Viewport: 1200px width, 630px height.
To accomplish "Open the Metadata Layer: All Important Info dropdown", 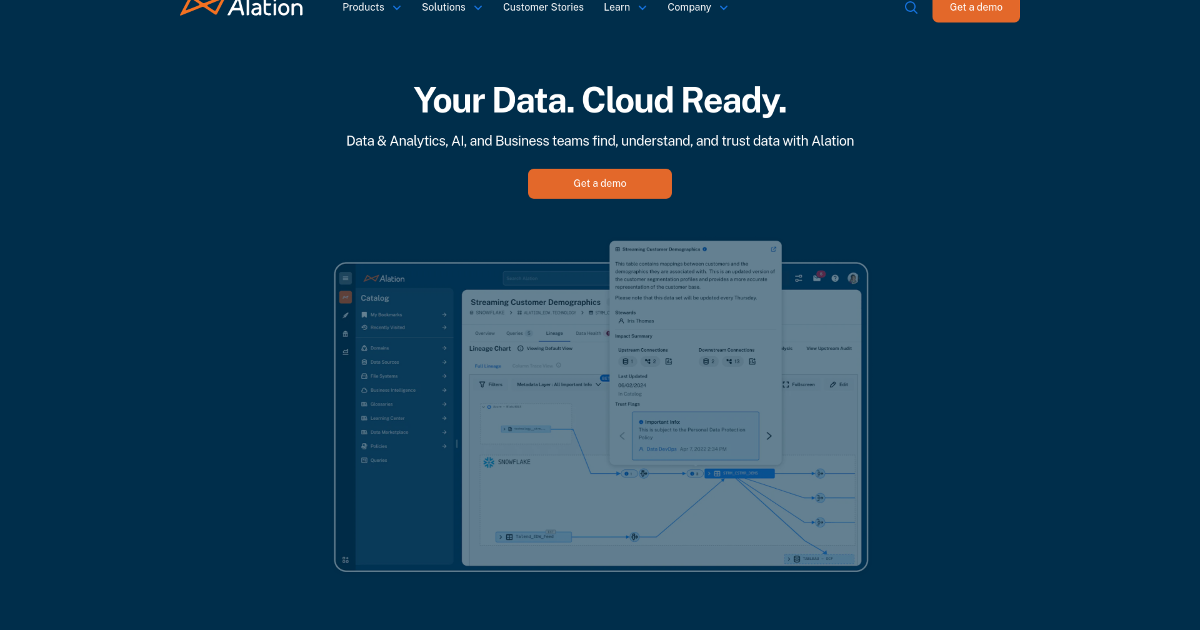I will [556, 384].
